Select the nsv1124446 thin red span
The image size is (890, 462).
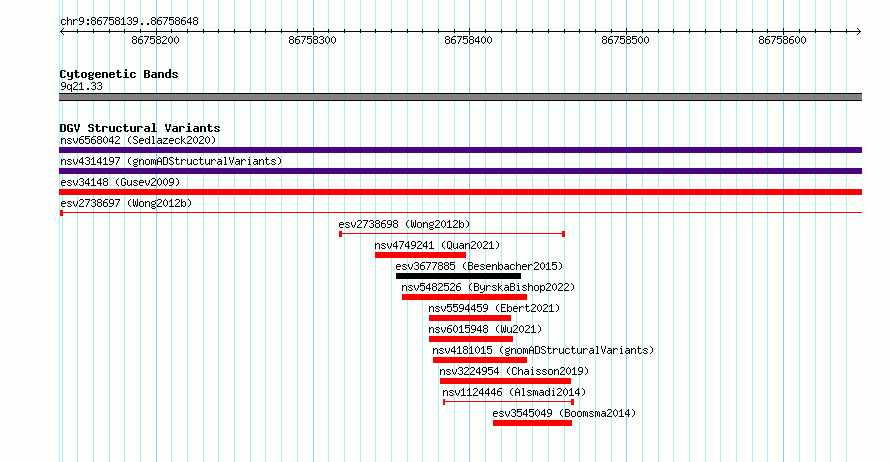[x=509, y=402]
